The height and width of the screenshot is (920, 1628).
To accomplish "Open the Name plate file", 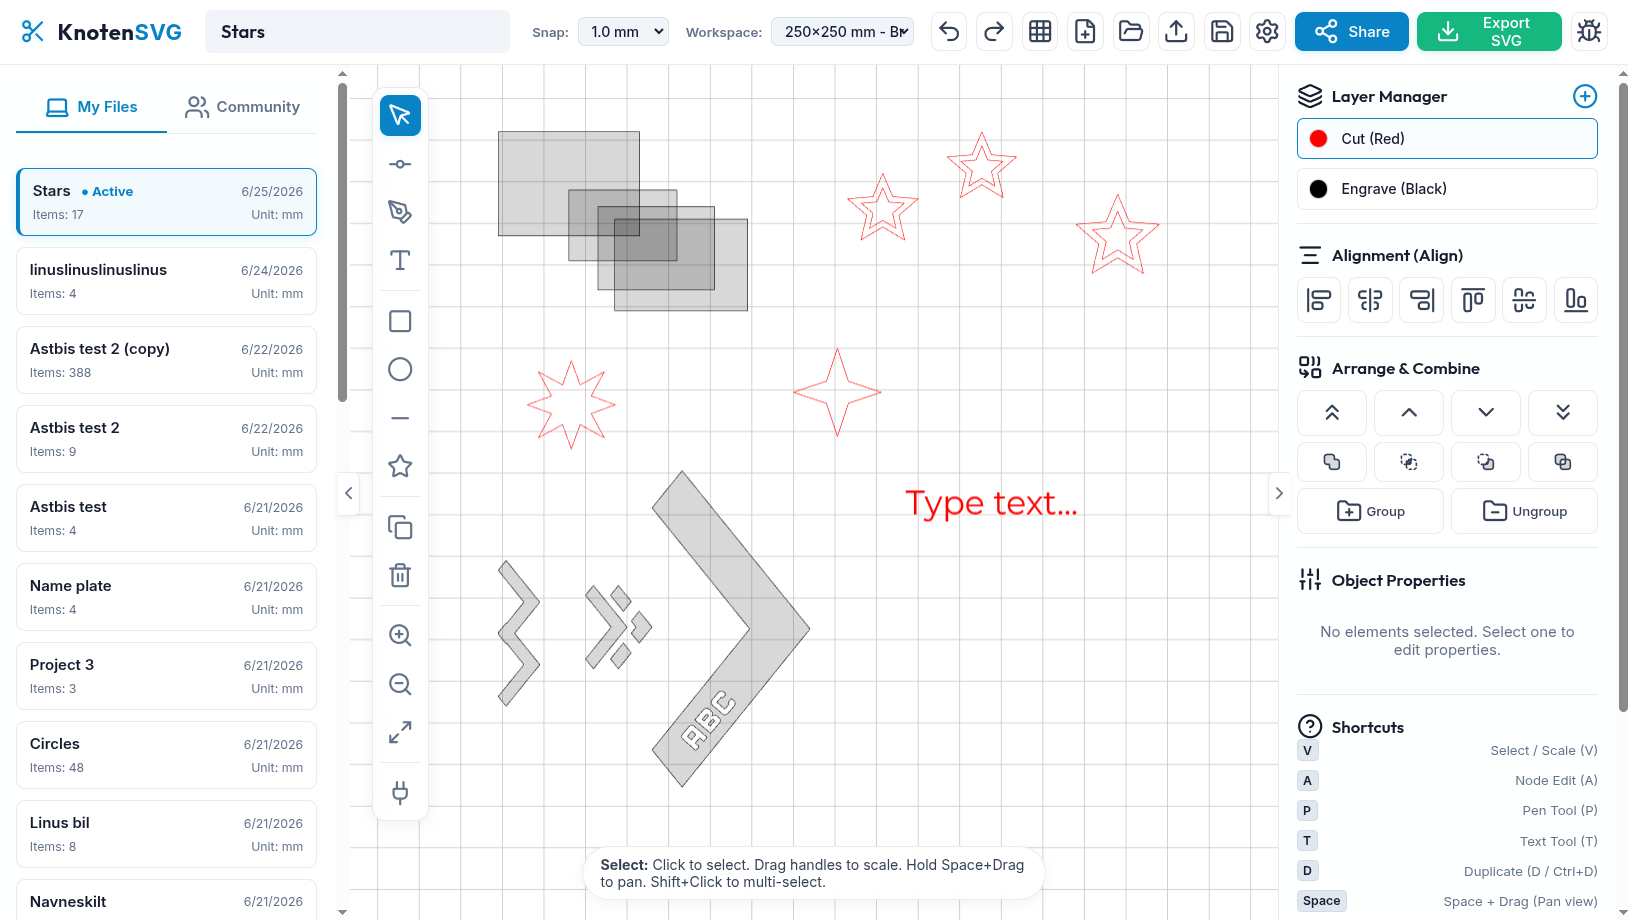I will [166, 597].
